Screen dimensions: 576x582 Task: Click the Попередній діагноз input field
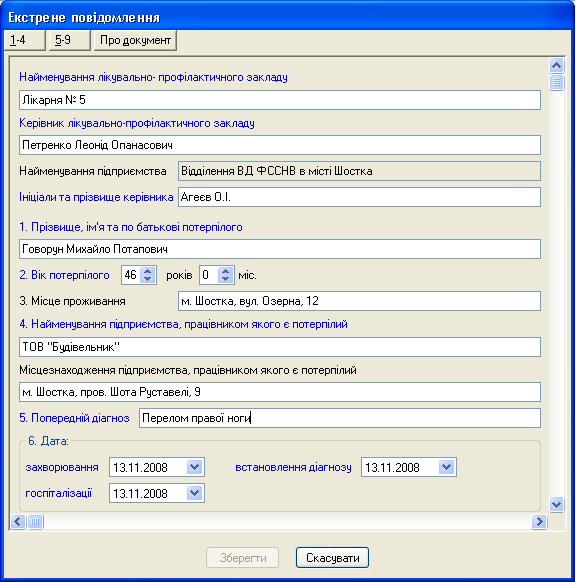340,418
